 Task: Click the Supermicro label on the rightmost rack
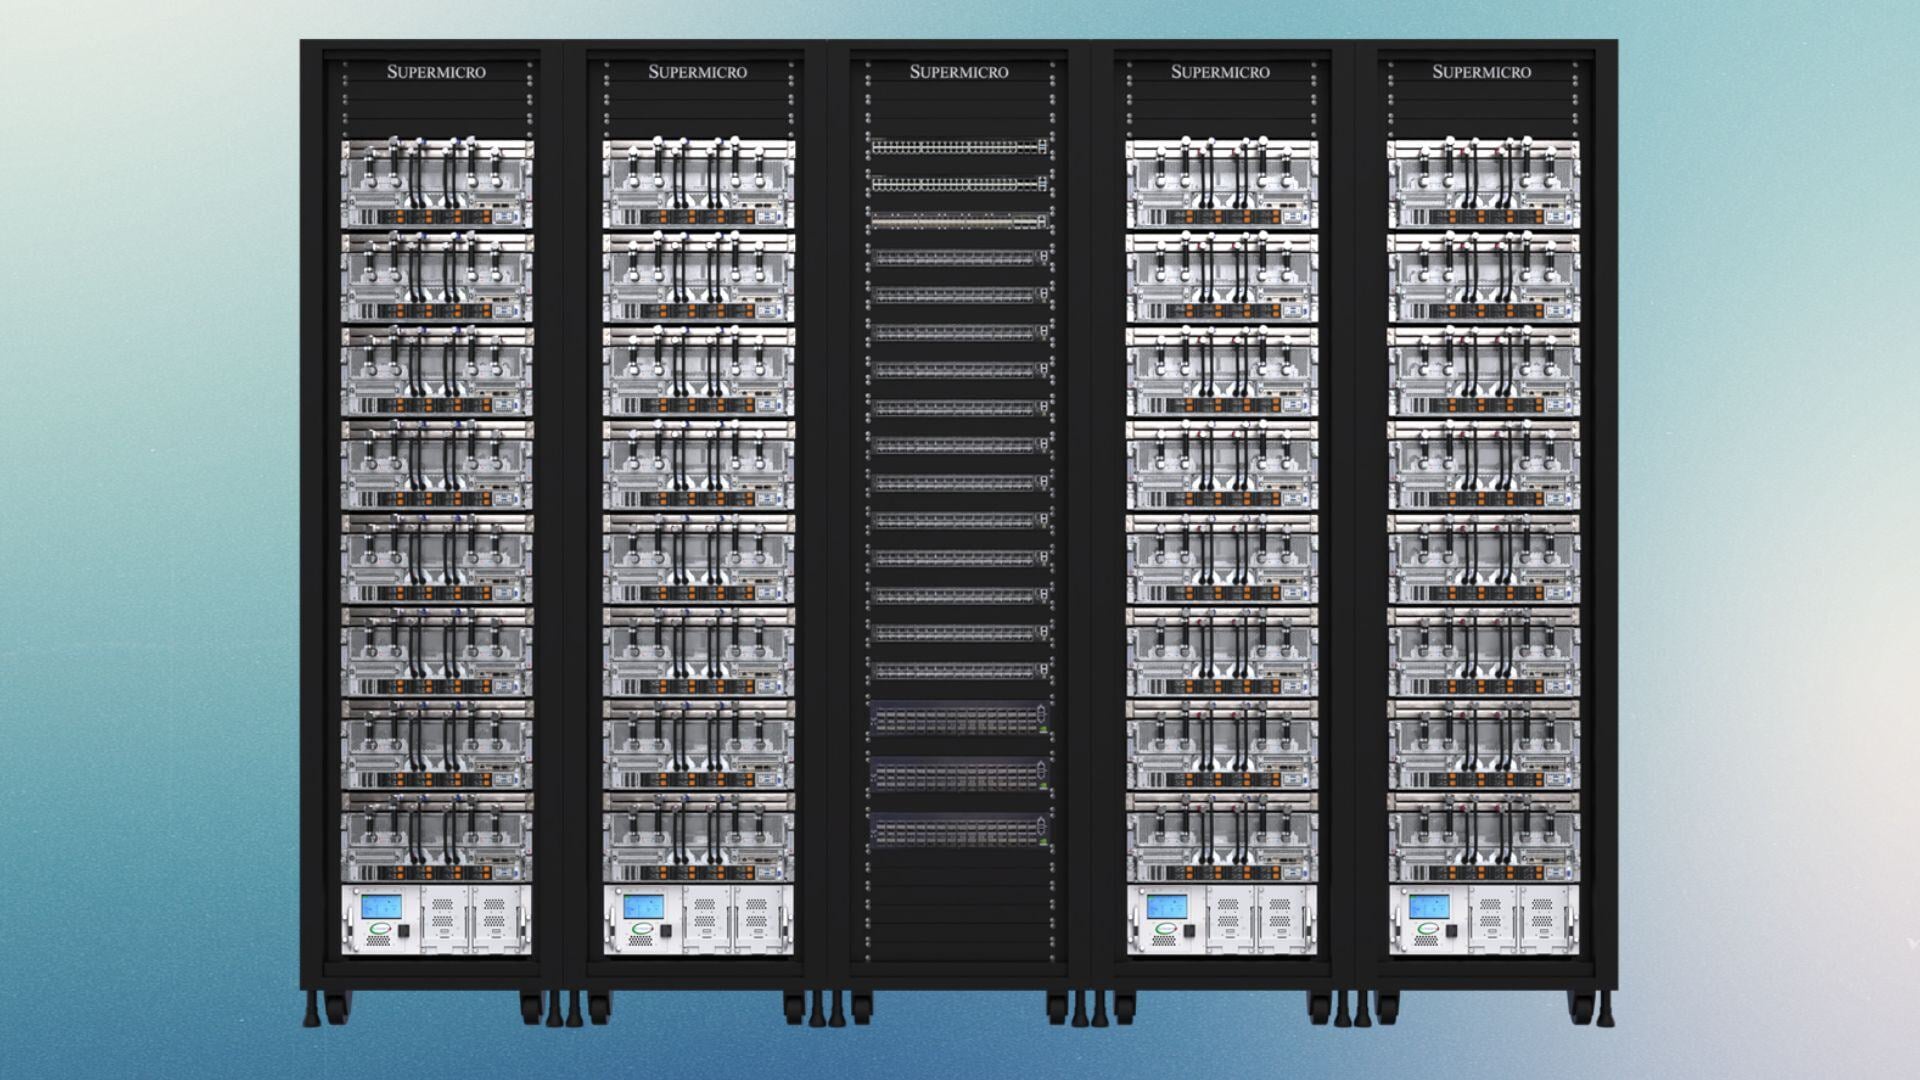tap(1481, 72)
